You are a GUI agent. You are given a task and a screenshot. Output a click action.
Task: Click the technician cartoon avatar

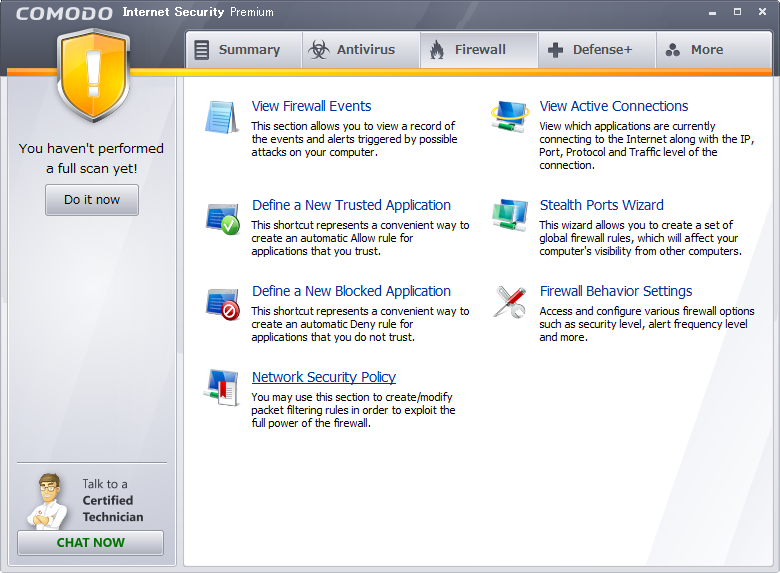coord(45,500)
